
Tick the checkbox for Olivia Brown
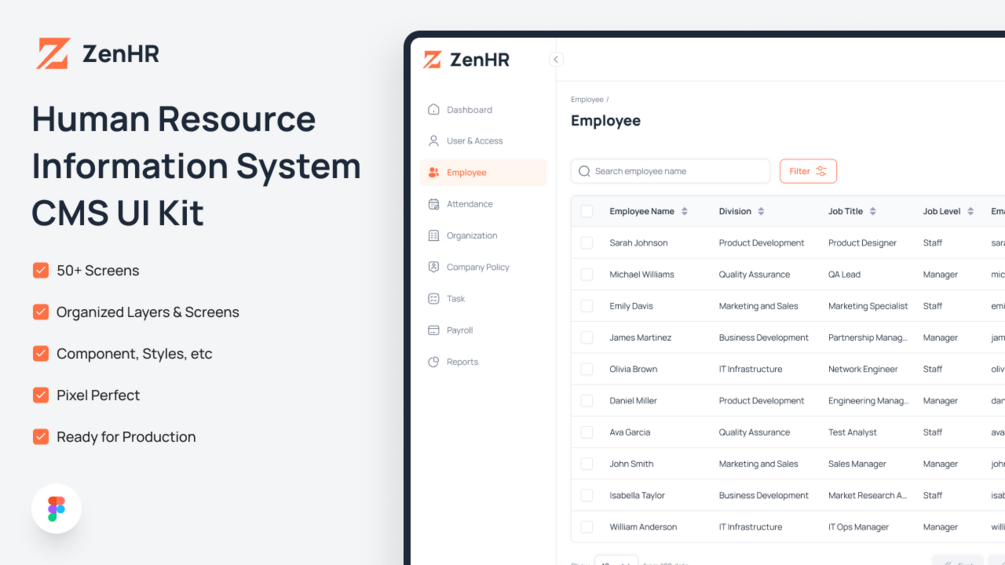(x=586, y=369)
